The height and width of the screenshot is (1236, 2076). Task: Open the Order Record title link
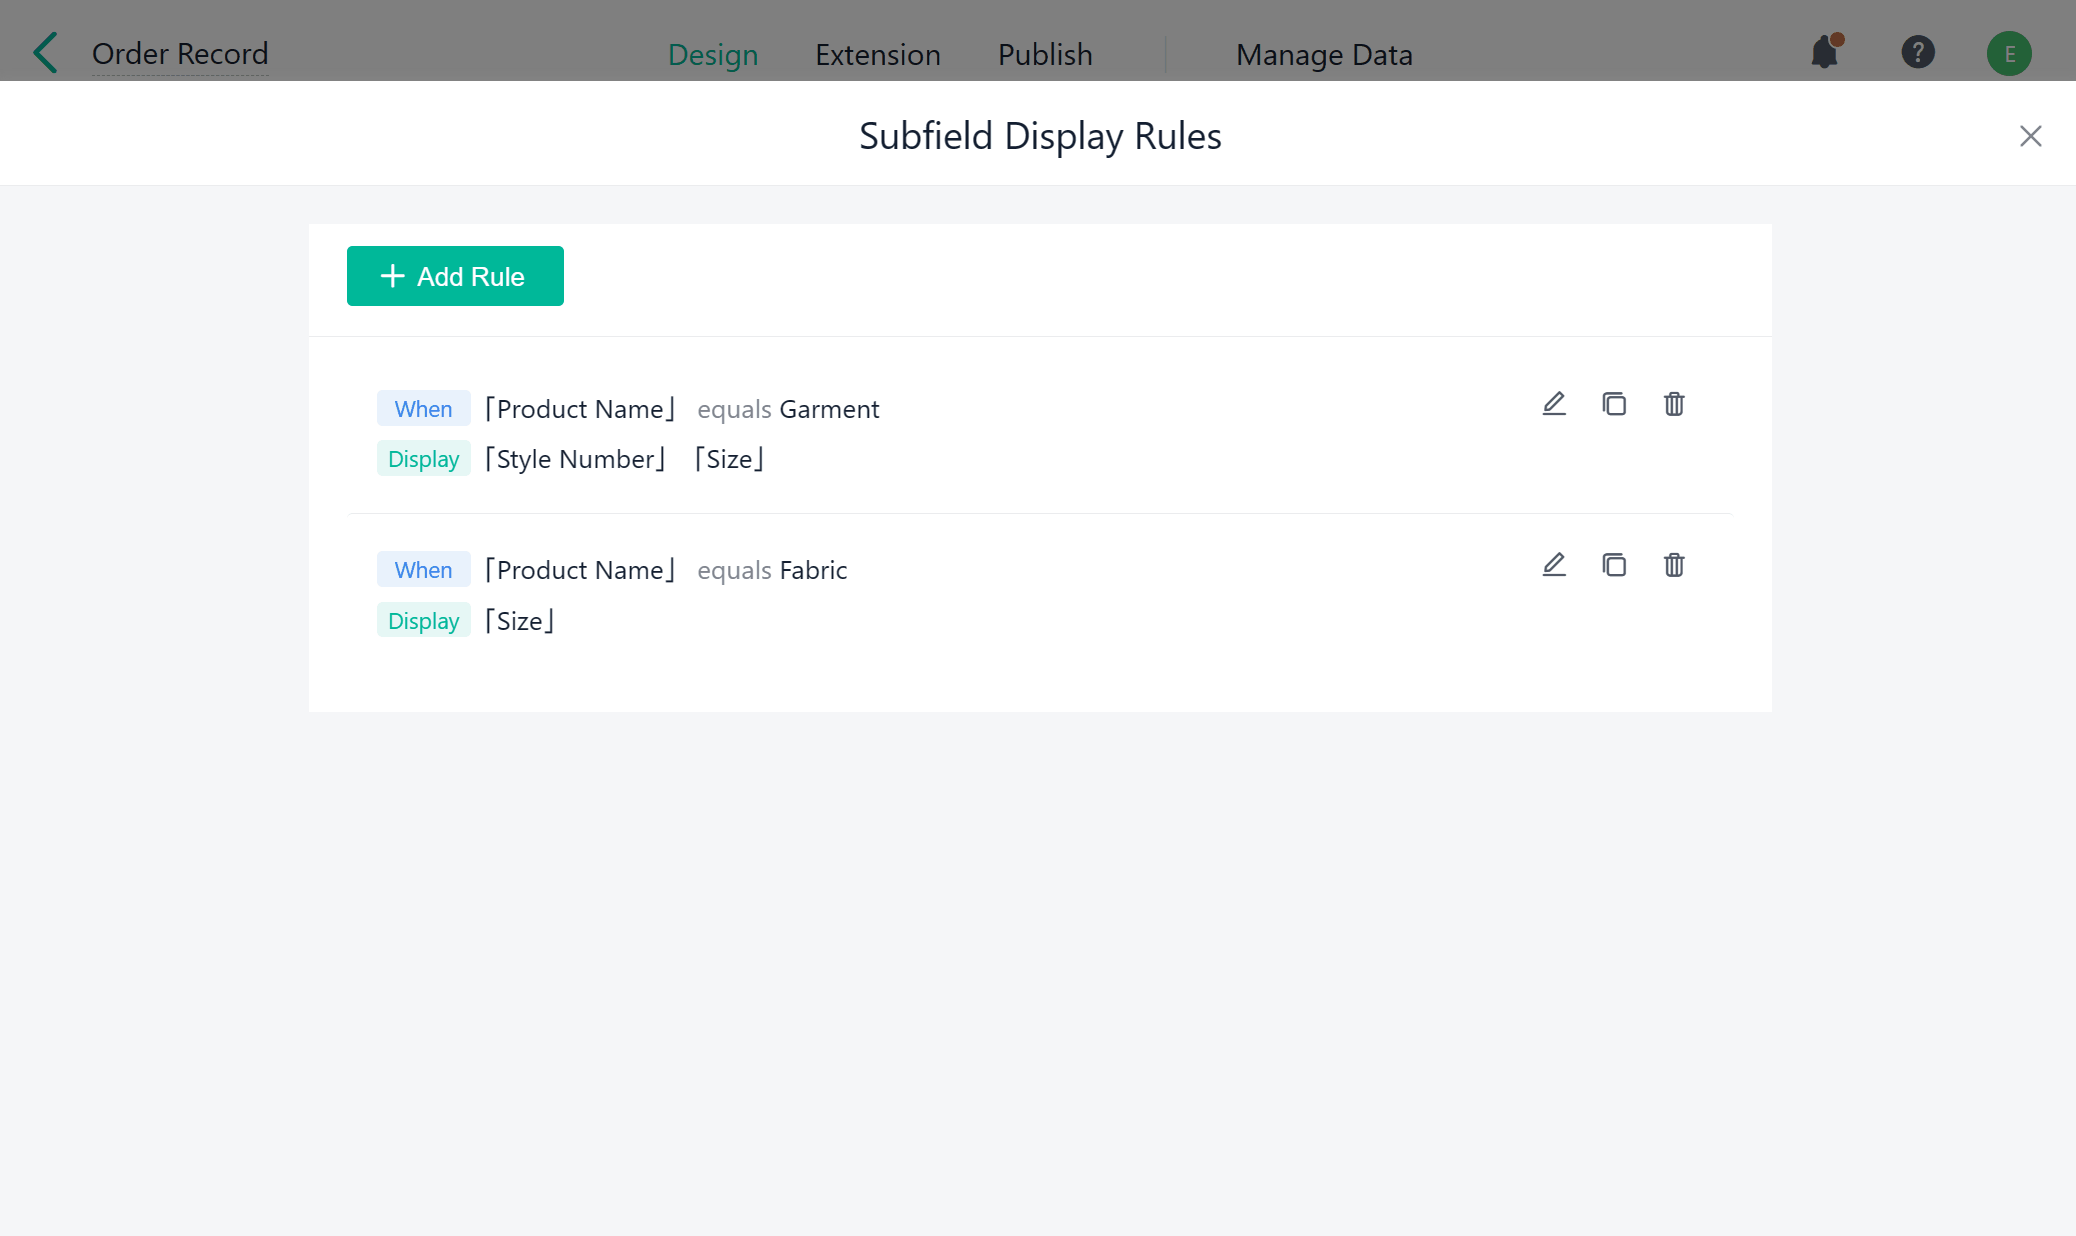tap(180, 53)
